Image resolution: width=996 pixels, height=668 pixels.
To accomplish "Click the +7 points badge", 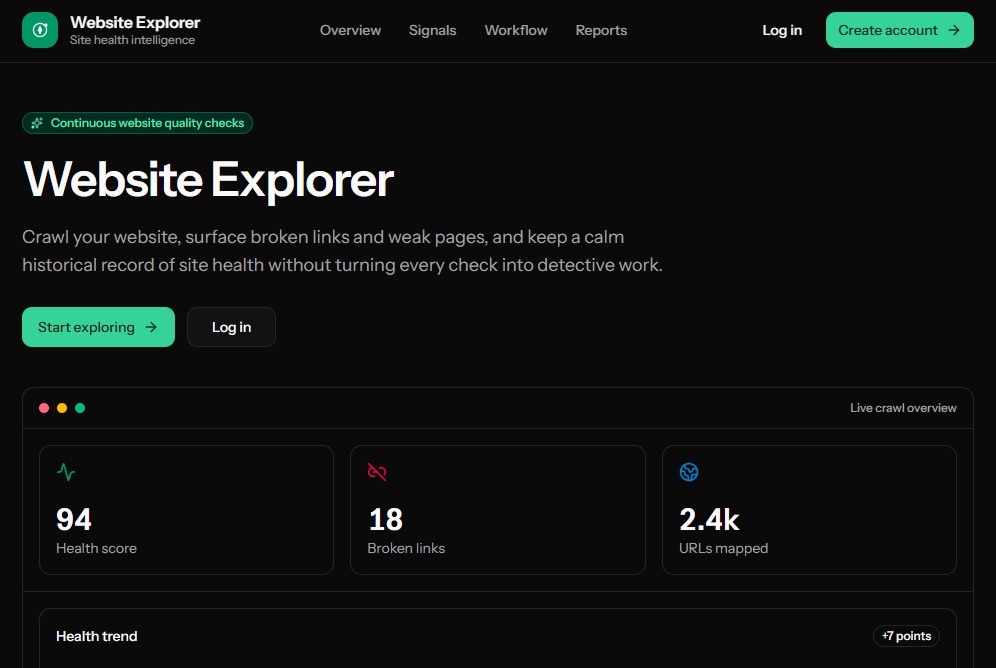I will 906,636.
